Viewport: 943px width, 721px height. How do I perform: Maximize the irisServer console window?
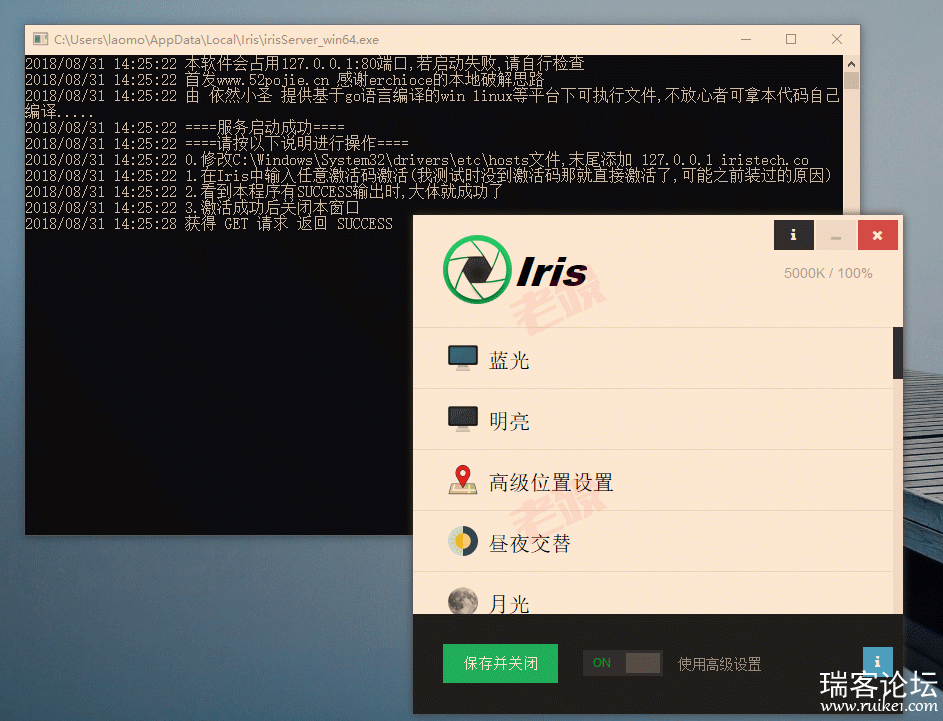[791, 39]
